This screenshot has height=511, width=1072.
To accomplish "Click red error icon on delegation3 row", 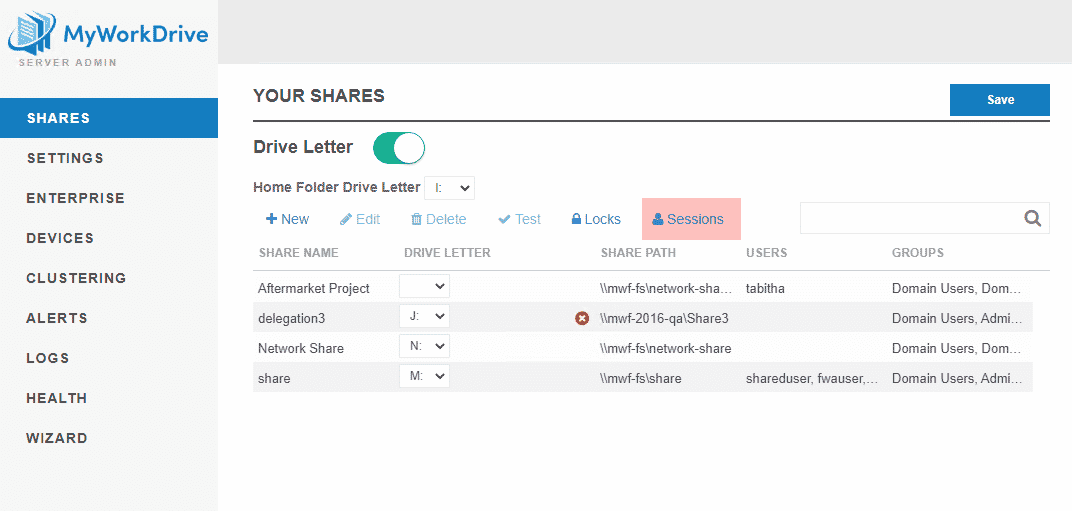I will point(582,318).
